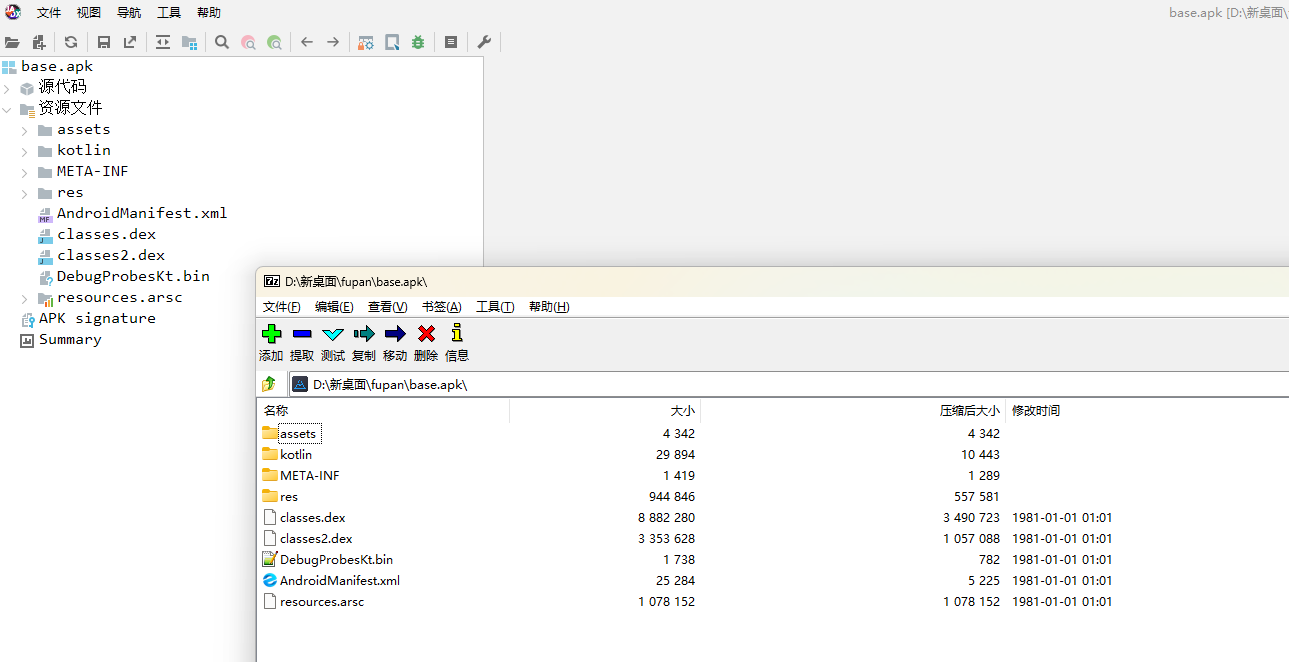Click the text search magnifier icon
This screenshot has width=1289, height=662.
click(222, 42)
